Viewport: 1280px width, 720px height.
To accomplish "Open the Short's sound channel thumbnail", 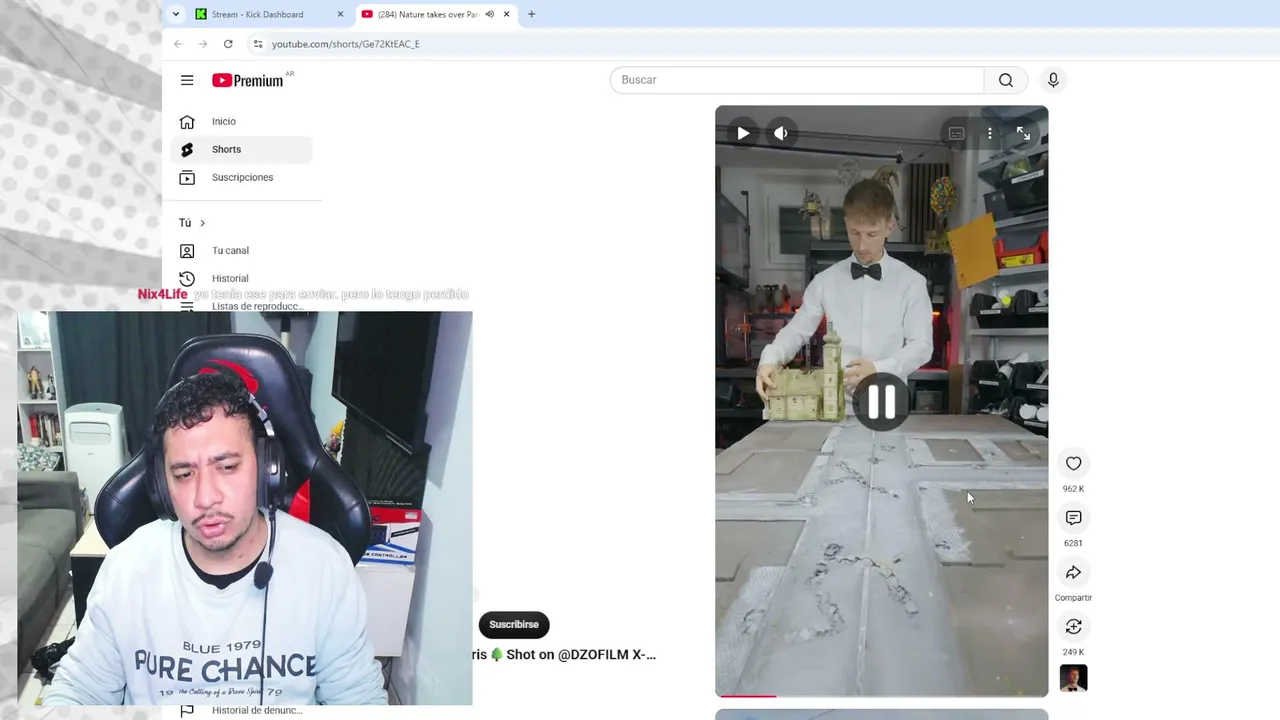I will click(x=1073, y=678).
